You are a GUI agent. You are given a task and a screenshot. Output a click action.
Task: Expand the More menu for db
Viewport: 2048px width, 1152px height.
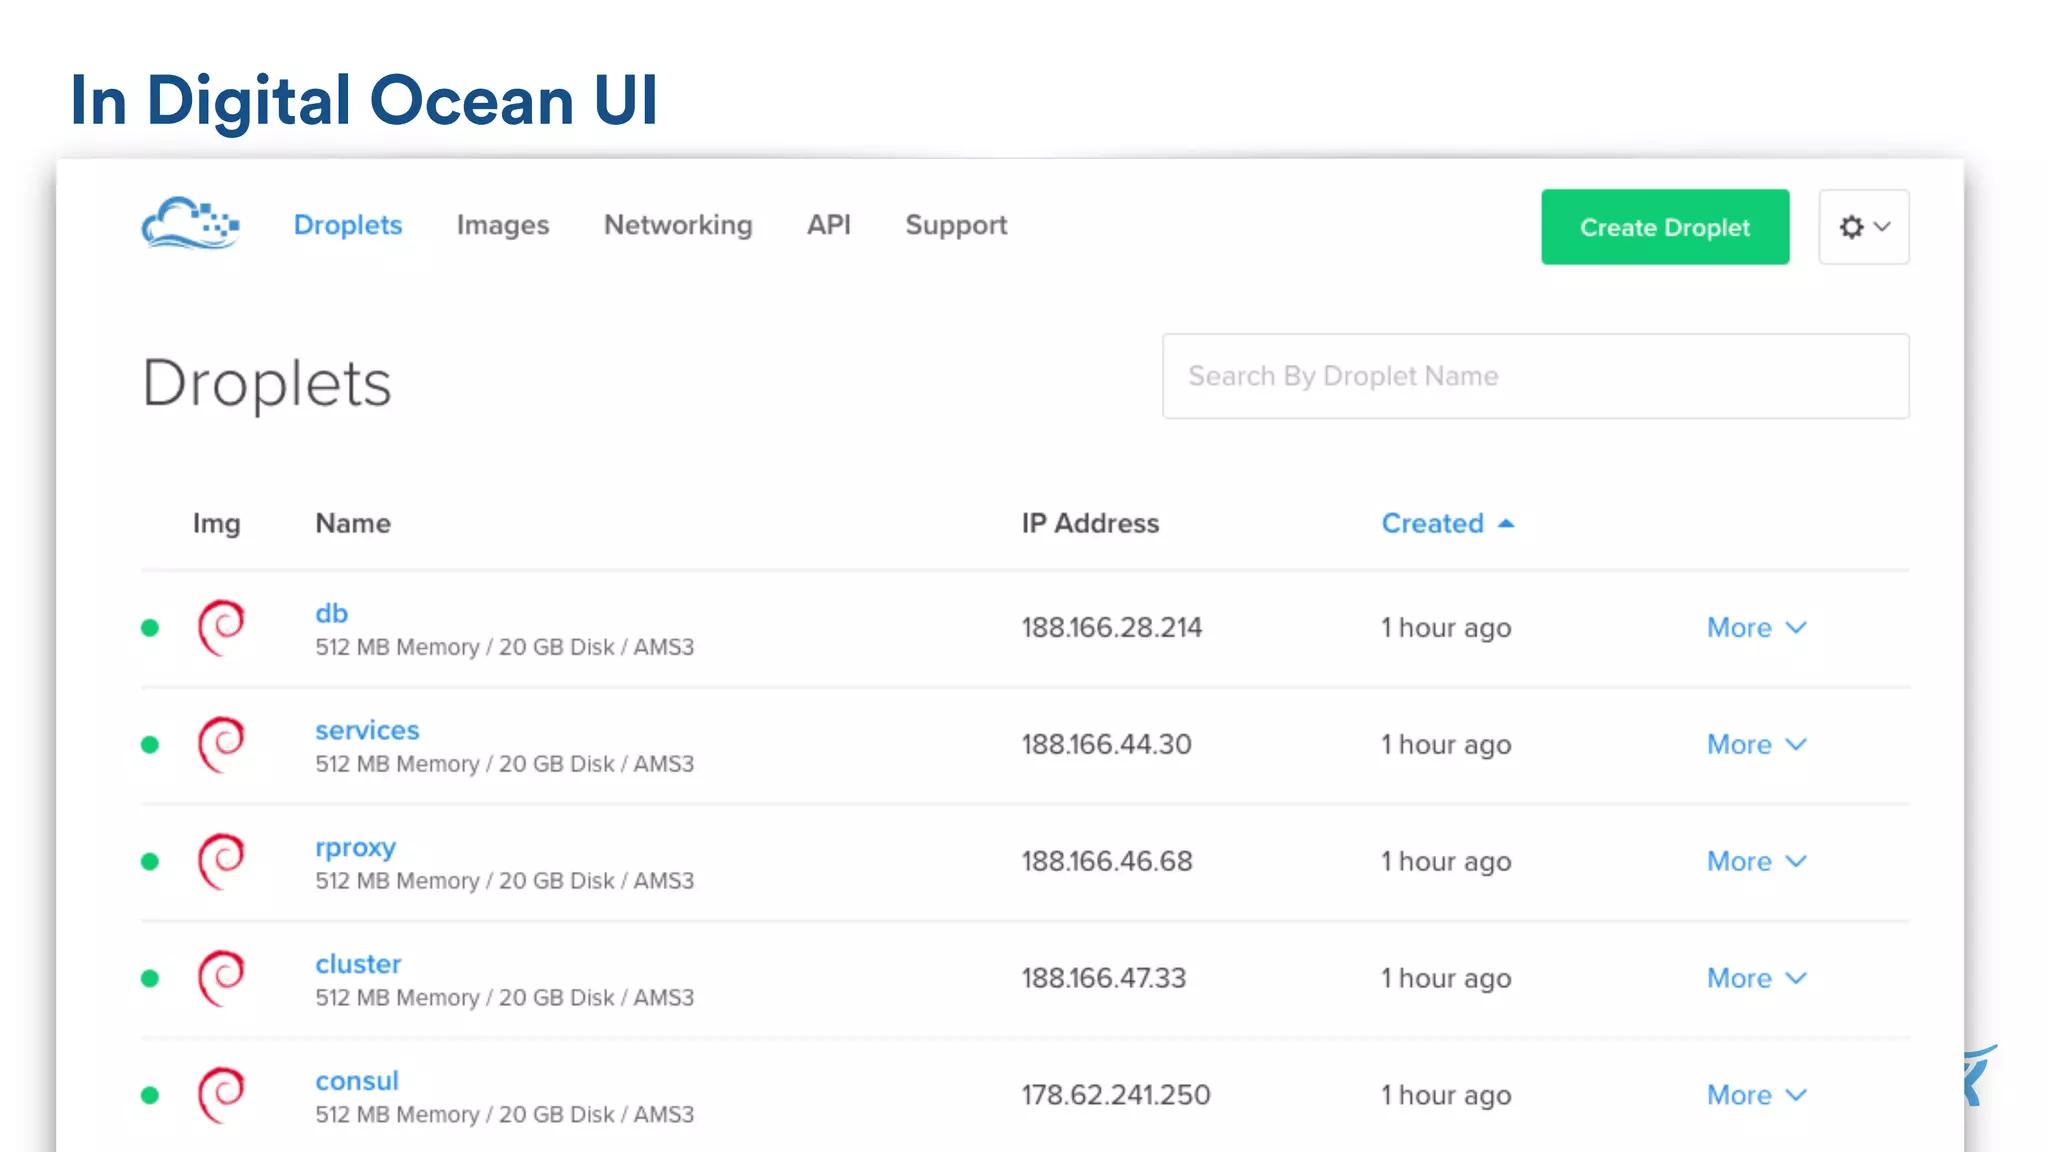1757,628
